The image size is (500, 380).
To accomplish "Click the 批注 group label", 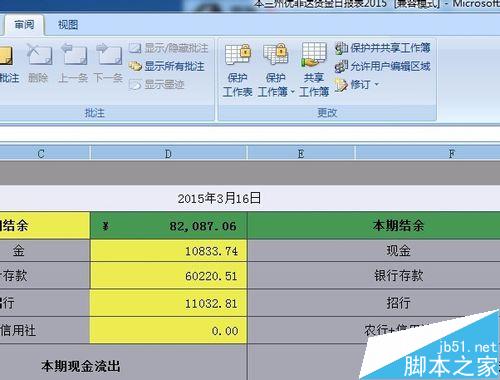I will click(95, 113).
